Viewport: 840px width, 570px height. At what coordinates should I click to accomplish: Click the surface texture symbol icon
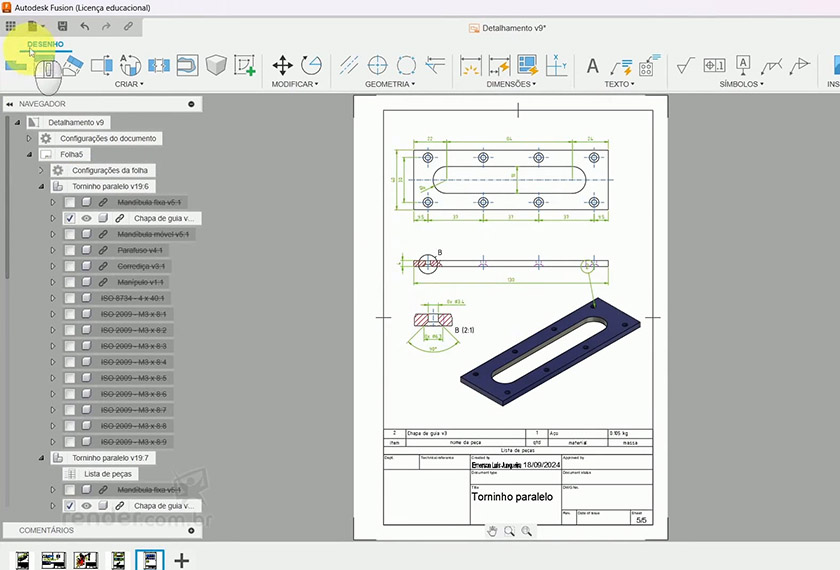coord(685,66)
